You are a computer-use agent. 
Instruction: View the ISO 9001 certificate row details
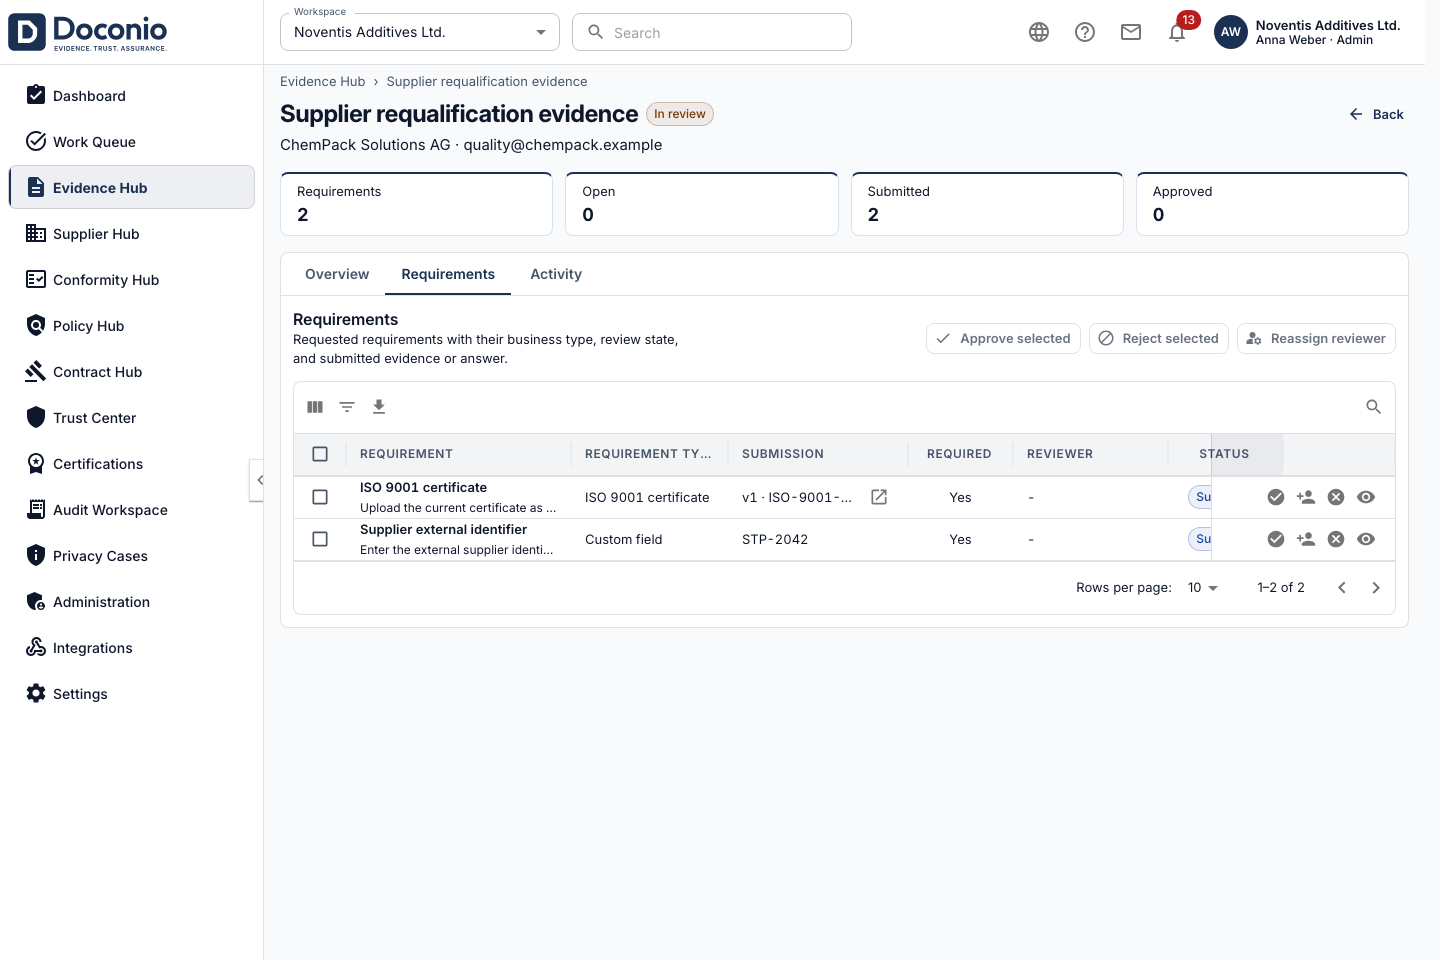coord(1366,497)
